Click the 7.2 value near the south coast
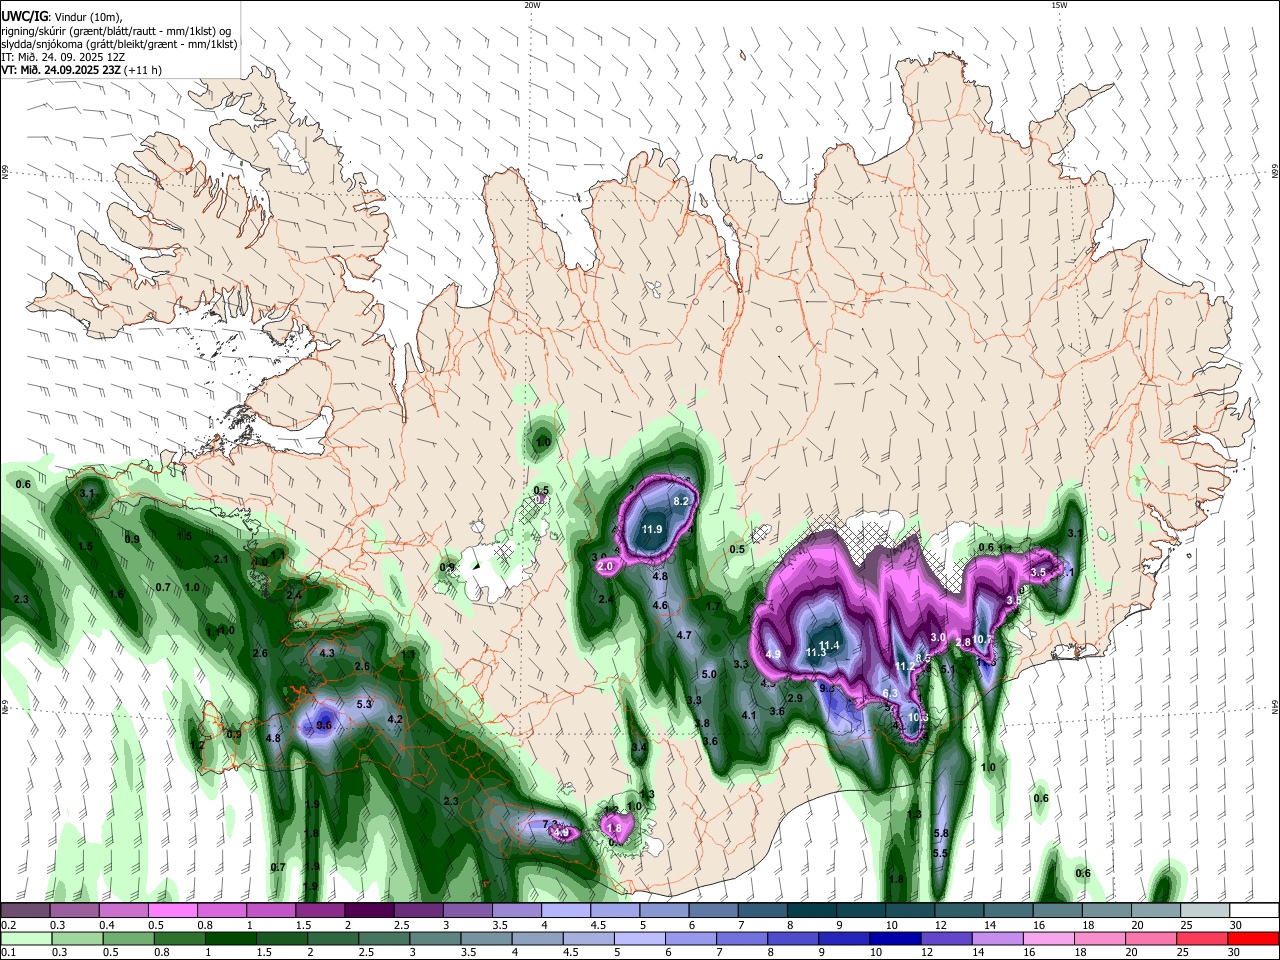1280x960 pixels. [550, 824]
